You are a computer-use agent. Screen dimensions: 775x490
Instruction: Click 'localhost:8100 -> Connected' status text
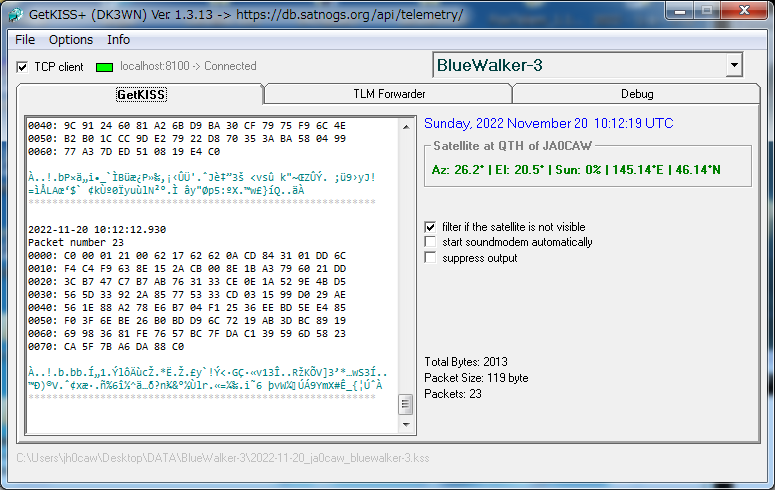pos(188,66)
